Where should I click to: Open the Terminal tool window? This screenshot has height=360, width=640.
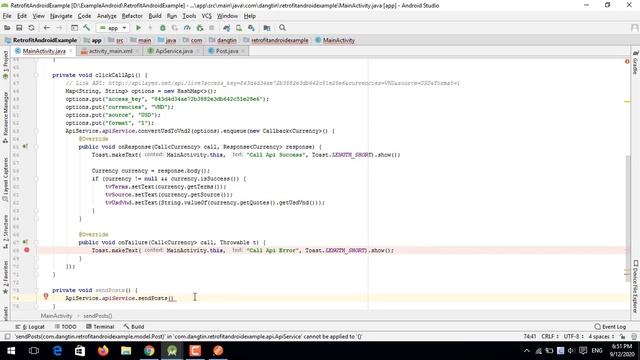100,327
